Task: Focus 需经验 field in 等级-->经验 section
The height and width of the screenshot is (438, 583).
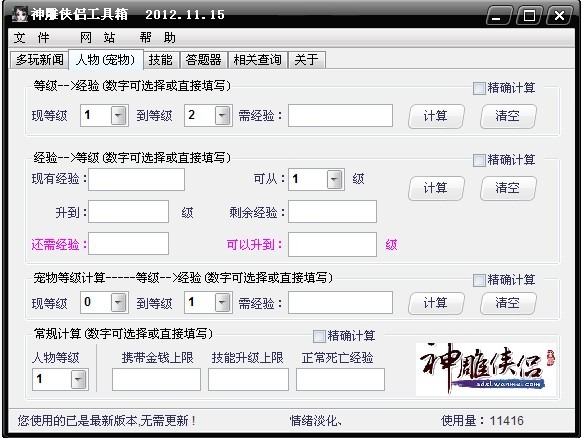Action: [x=340, y=116]
